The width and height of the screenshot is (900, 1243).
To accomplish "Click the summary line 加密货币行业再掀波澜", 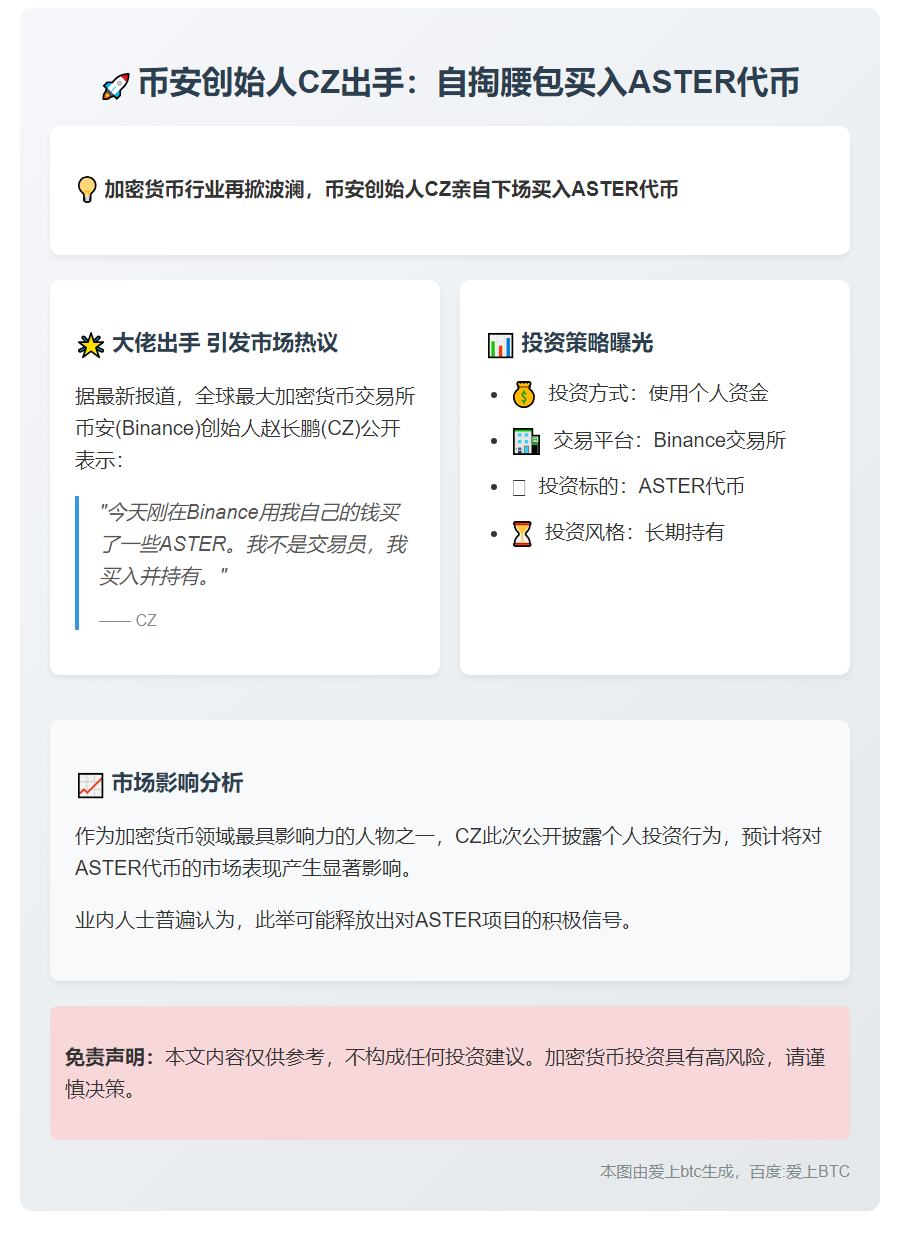I will 391,189.
